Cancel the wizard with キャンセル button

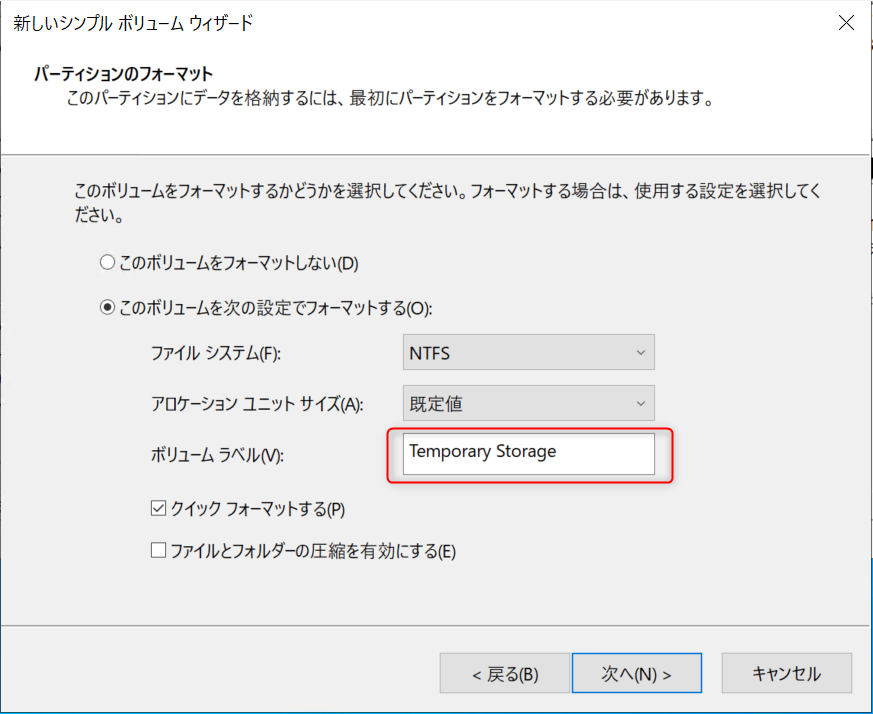786,673
